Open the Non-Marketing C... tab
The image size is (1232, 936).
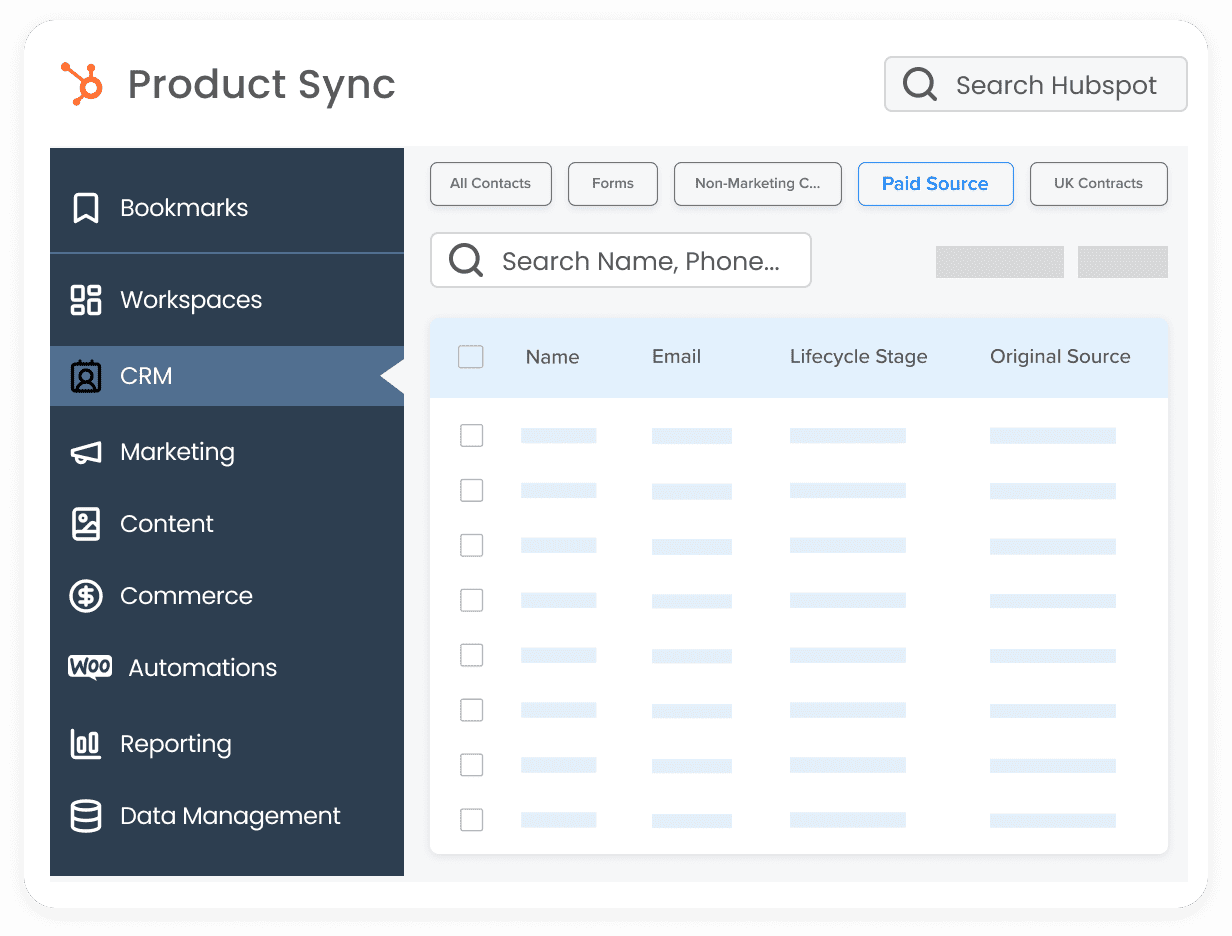click(x=758, y=184)
